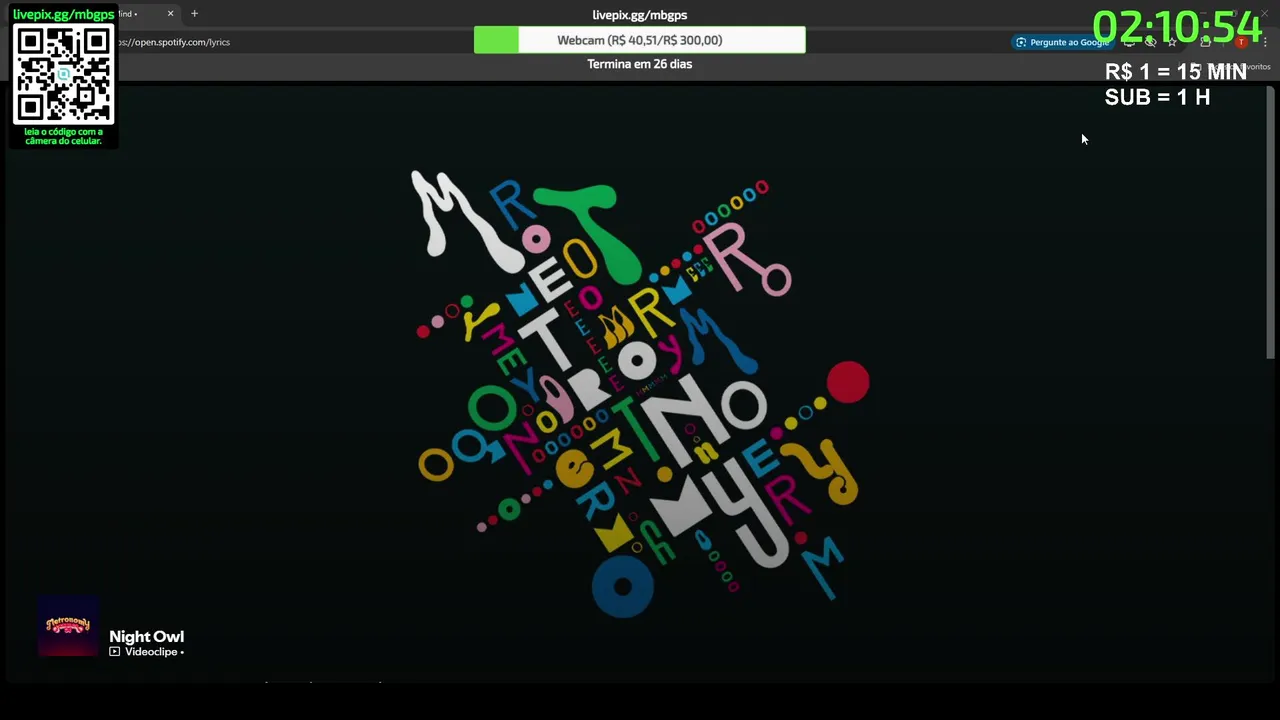Click the eye-slash icon in address bar

(x=1150, y=42)
